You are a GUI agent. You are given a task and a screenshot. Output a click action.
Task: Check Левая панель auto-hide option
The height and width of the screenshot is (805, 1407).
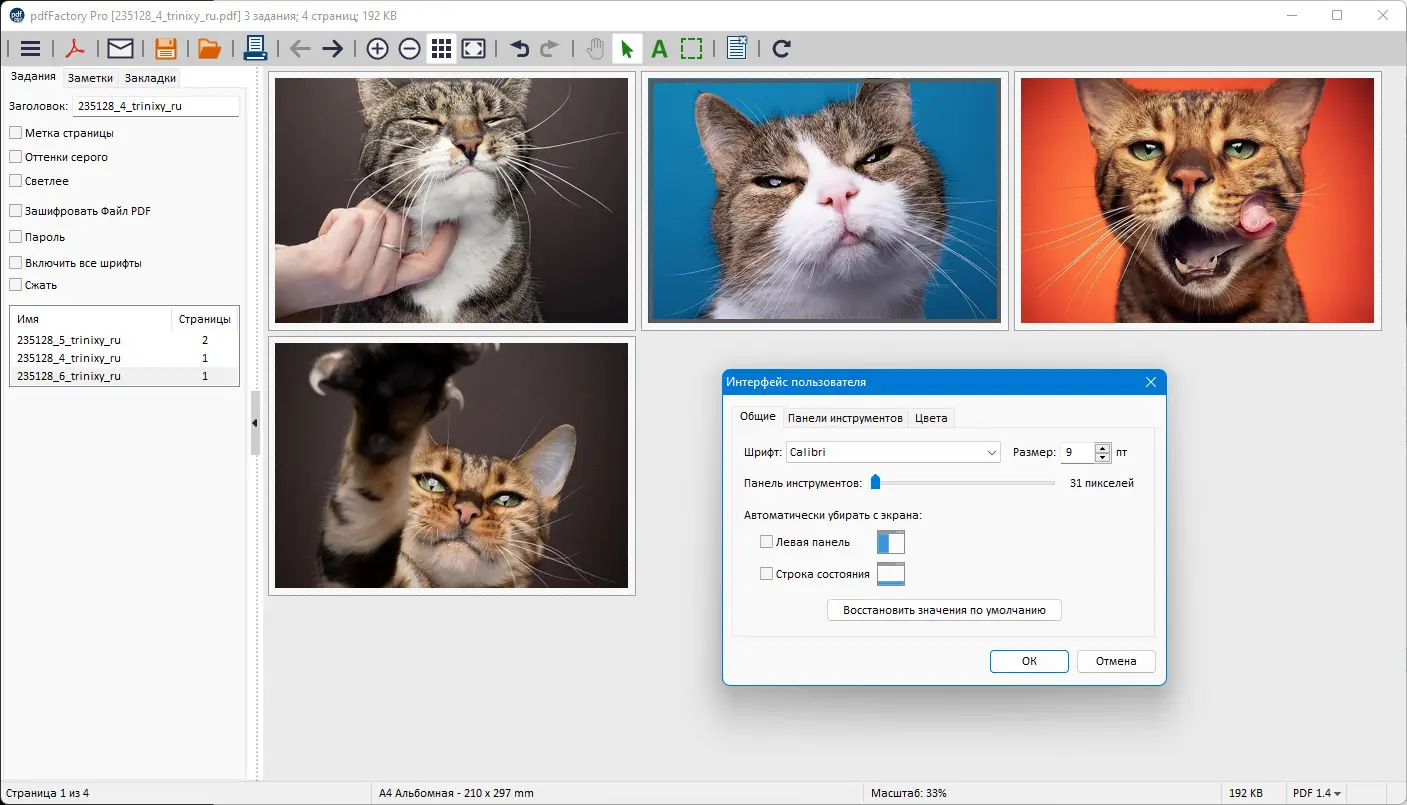coord(766,542)
